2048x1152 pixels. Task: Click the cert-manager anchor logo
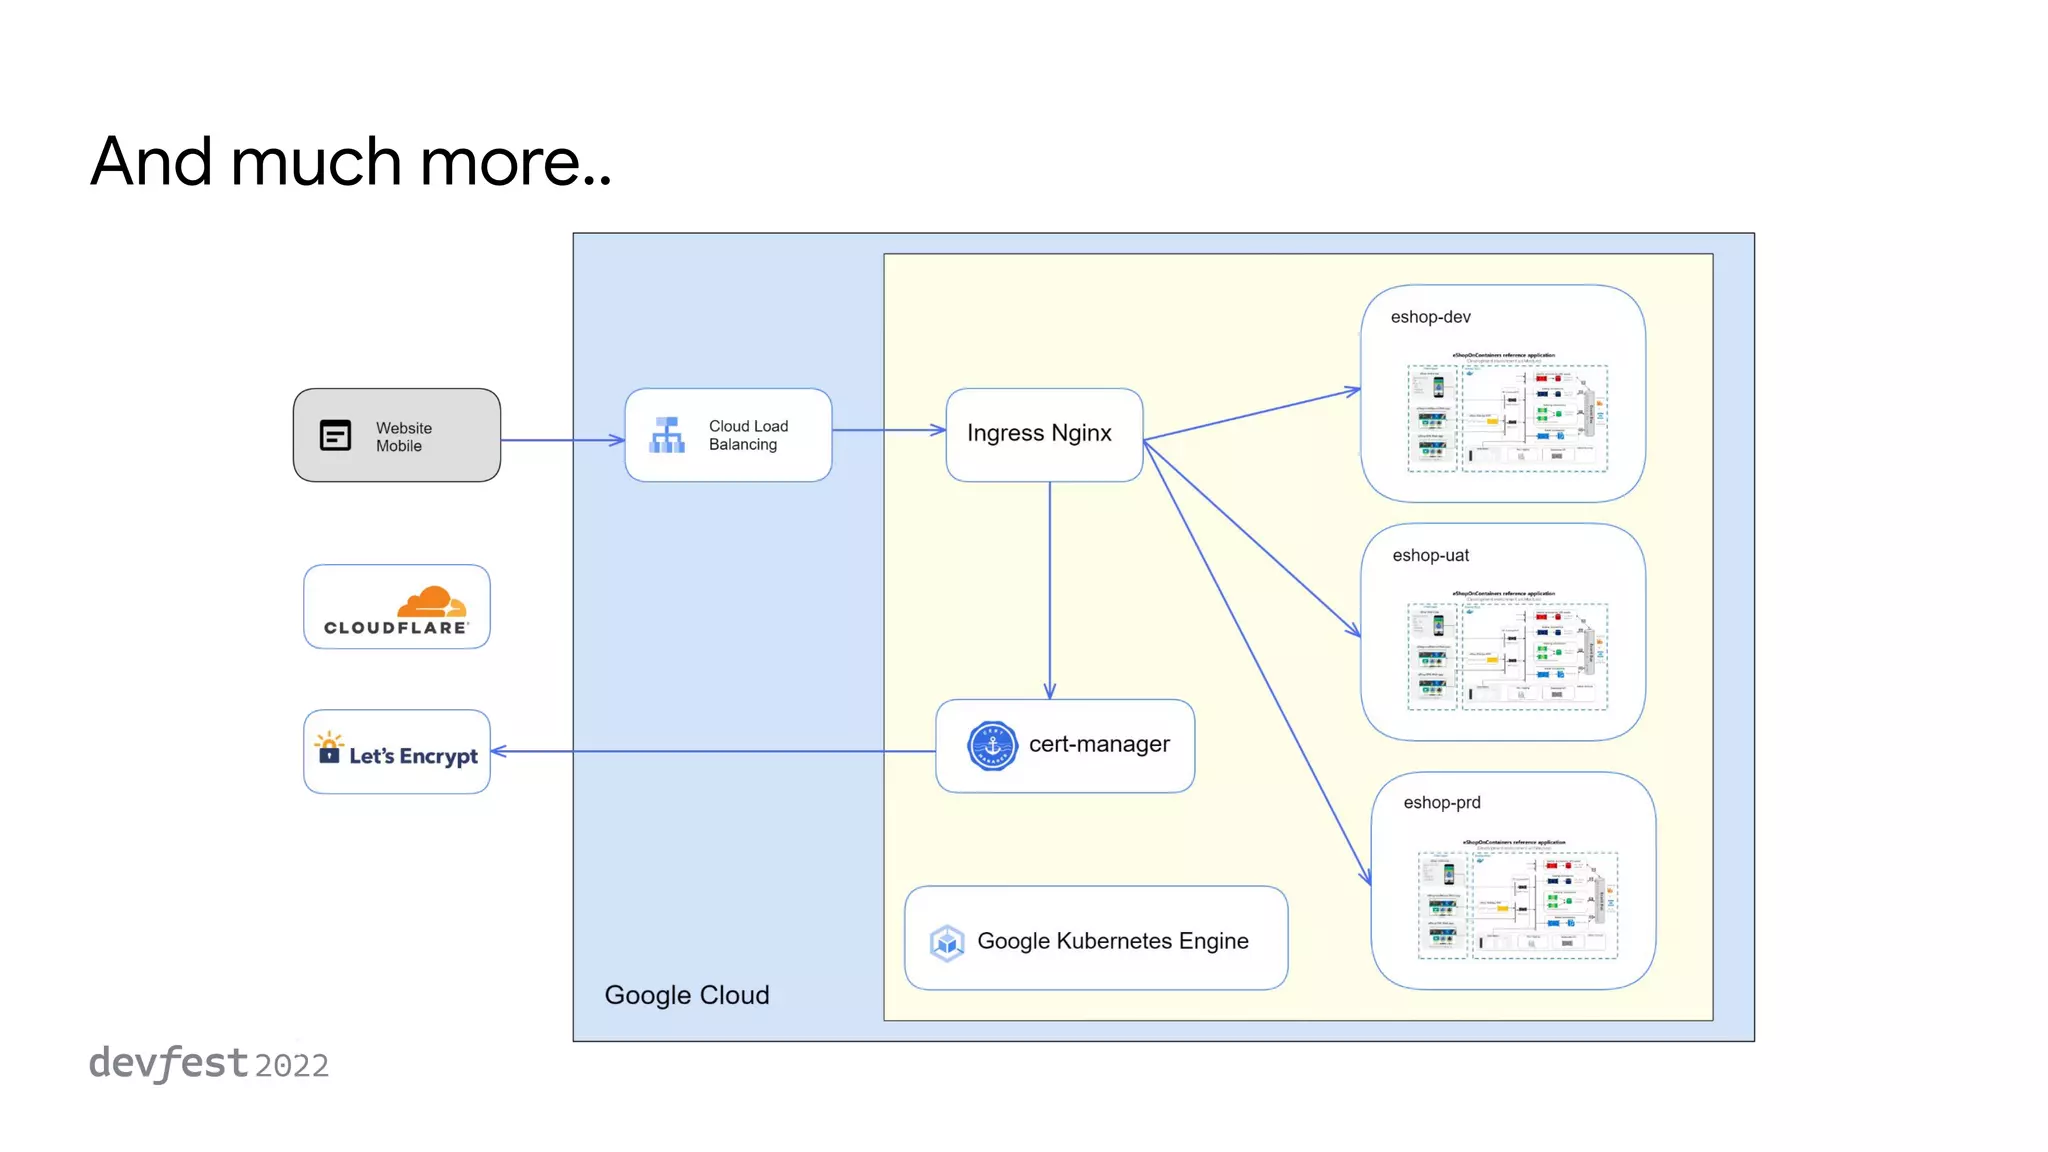pyautogui.click(x=992, y=746)
